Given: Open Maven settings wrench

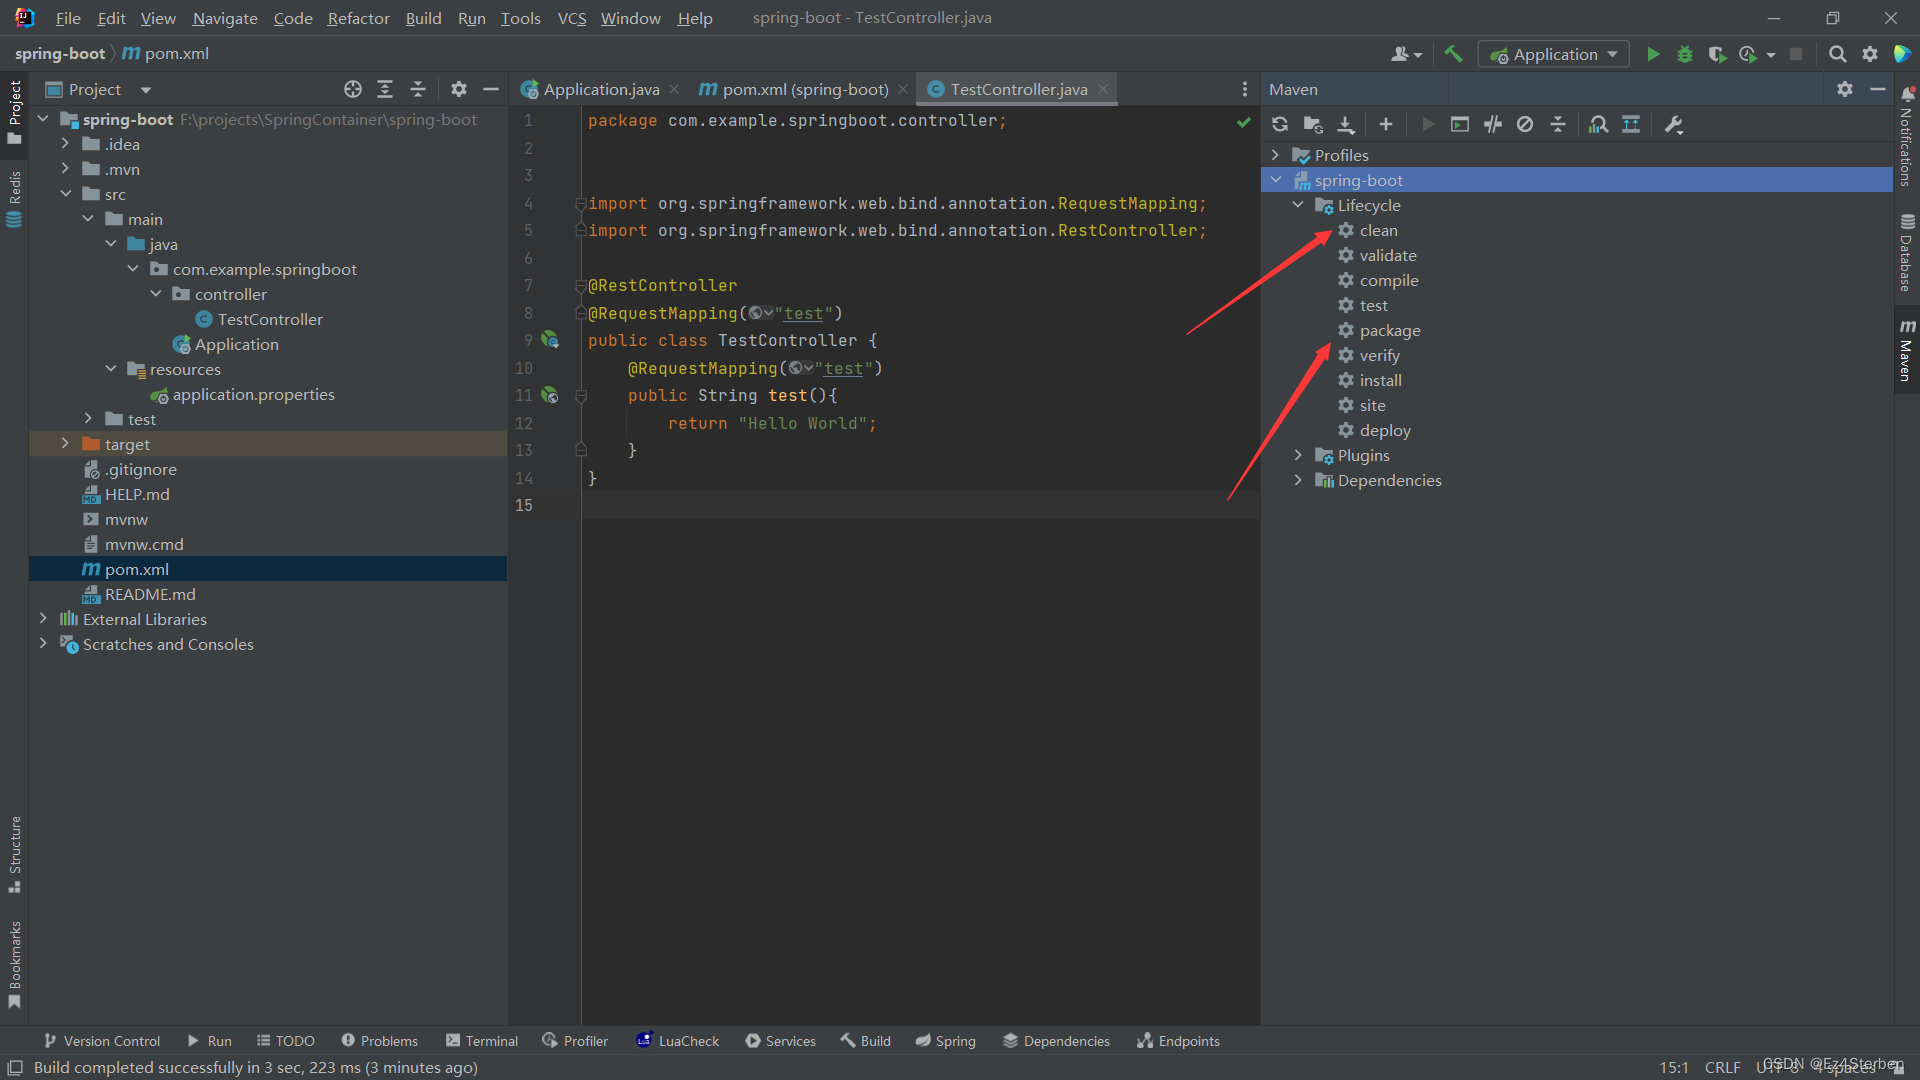Looking at the screenshot, I should point(1674,125).
